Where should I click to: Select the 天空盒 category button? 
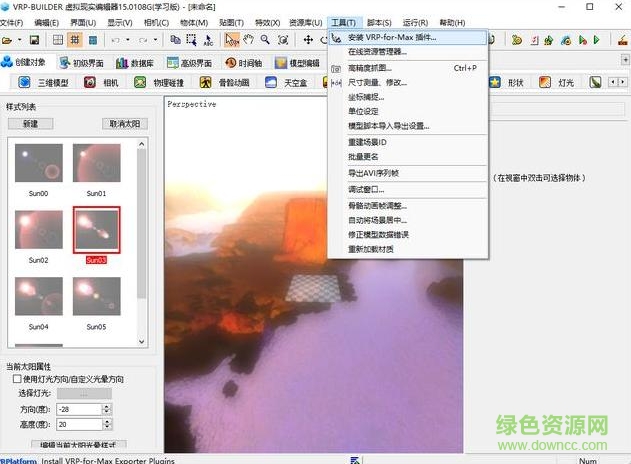click(286, 82)
